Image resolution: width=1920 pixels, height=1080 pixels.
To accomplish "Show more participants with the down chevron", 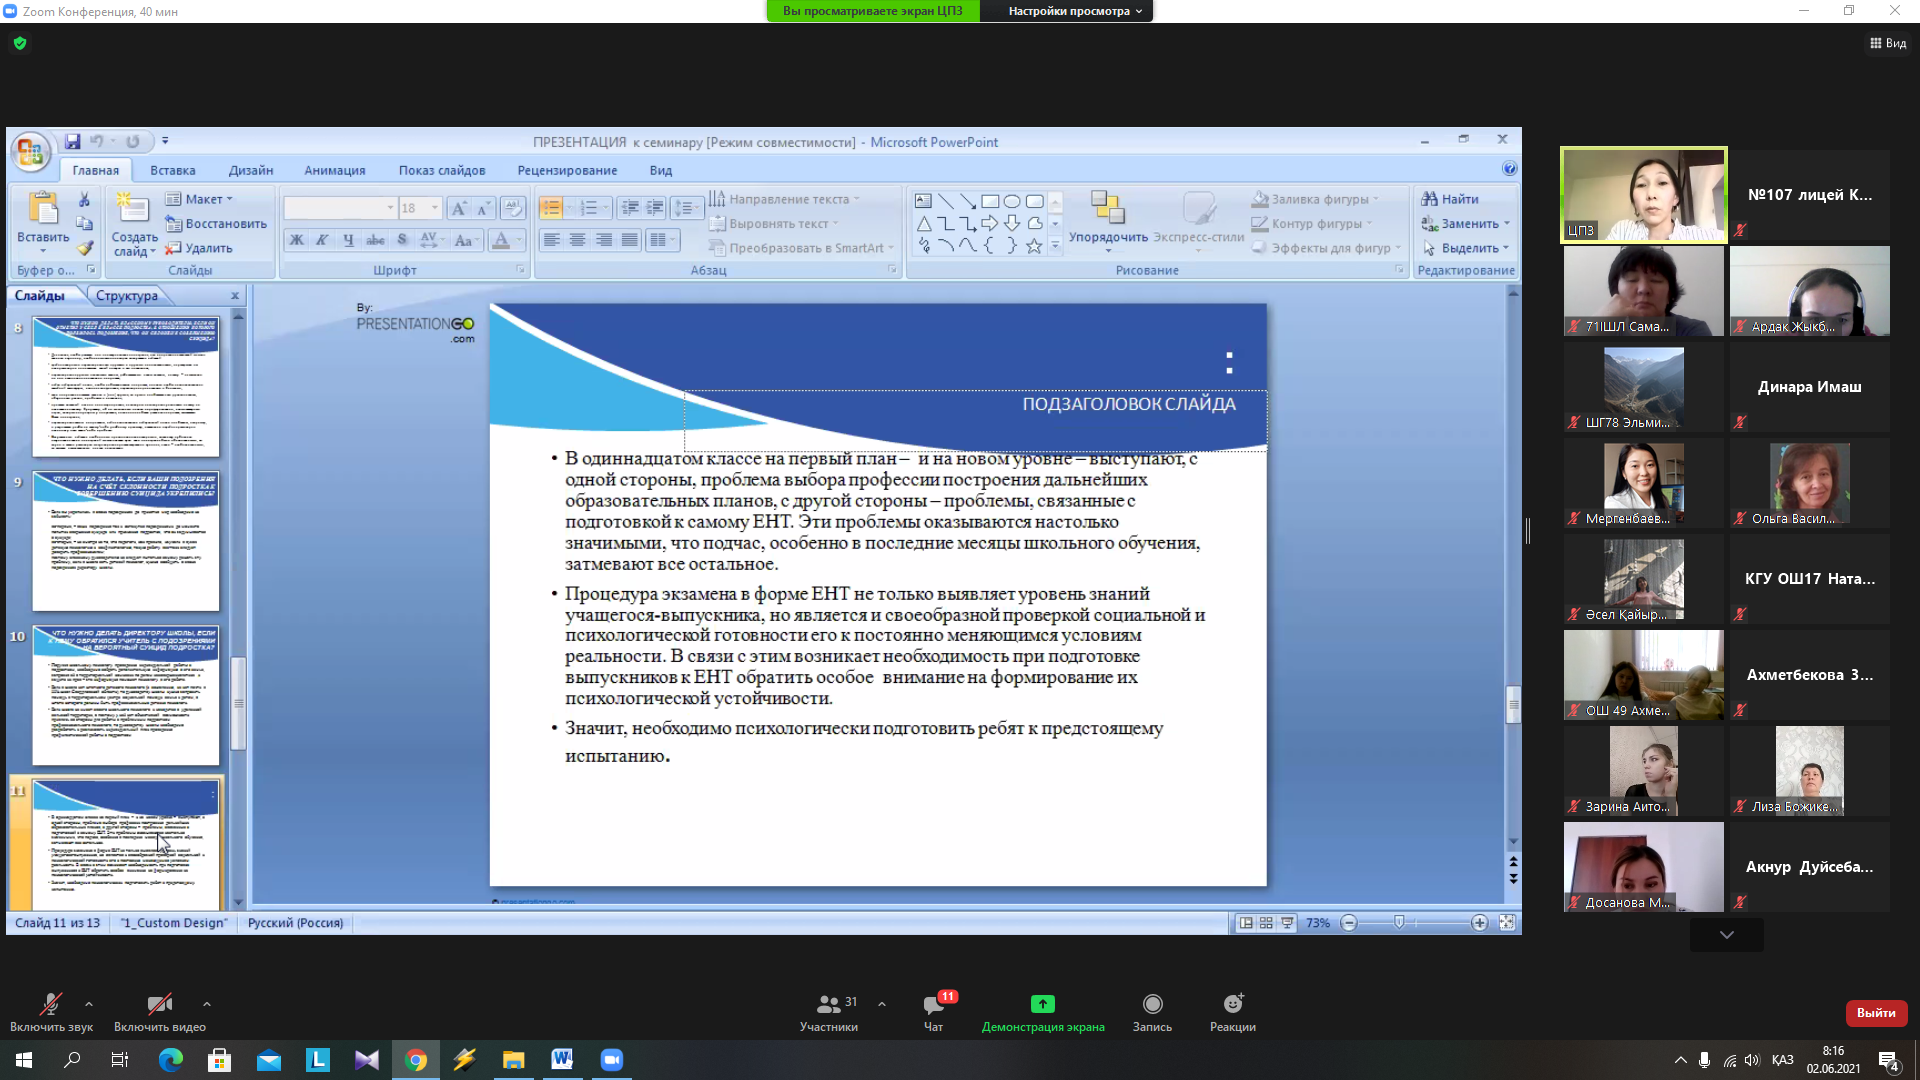I will (1726, 935).
